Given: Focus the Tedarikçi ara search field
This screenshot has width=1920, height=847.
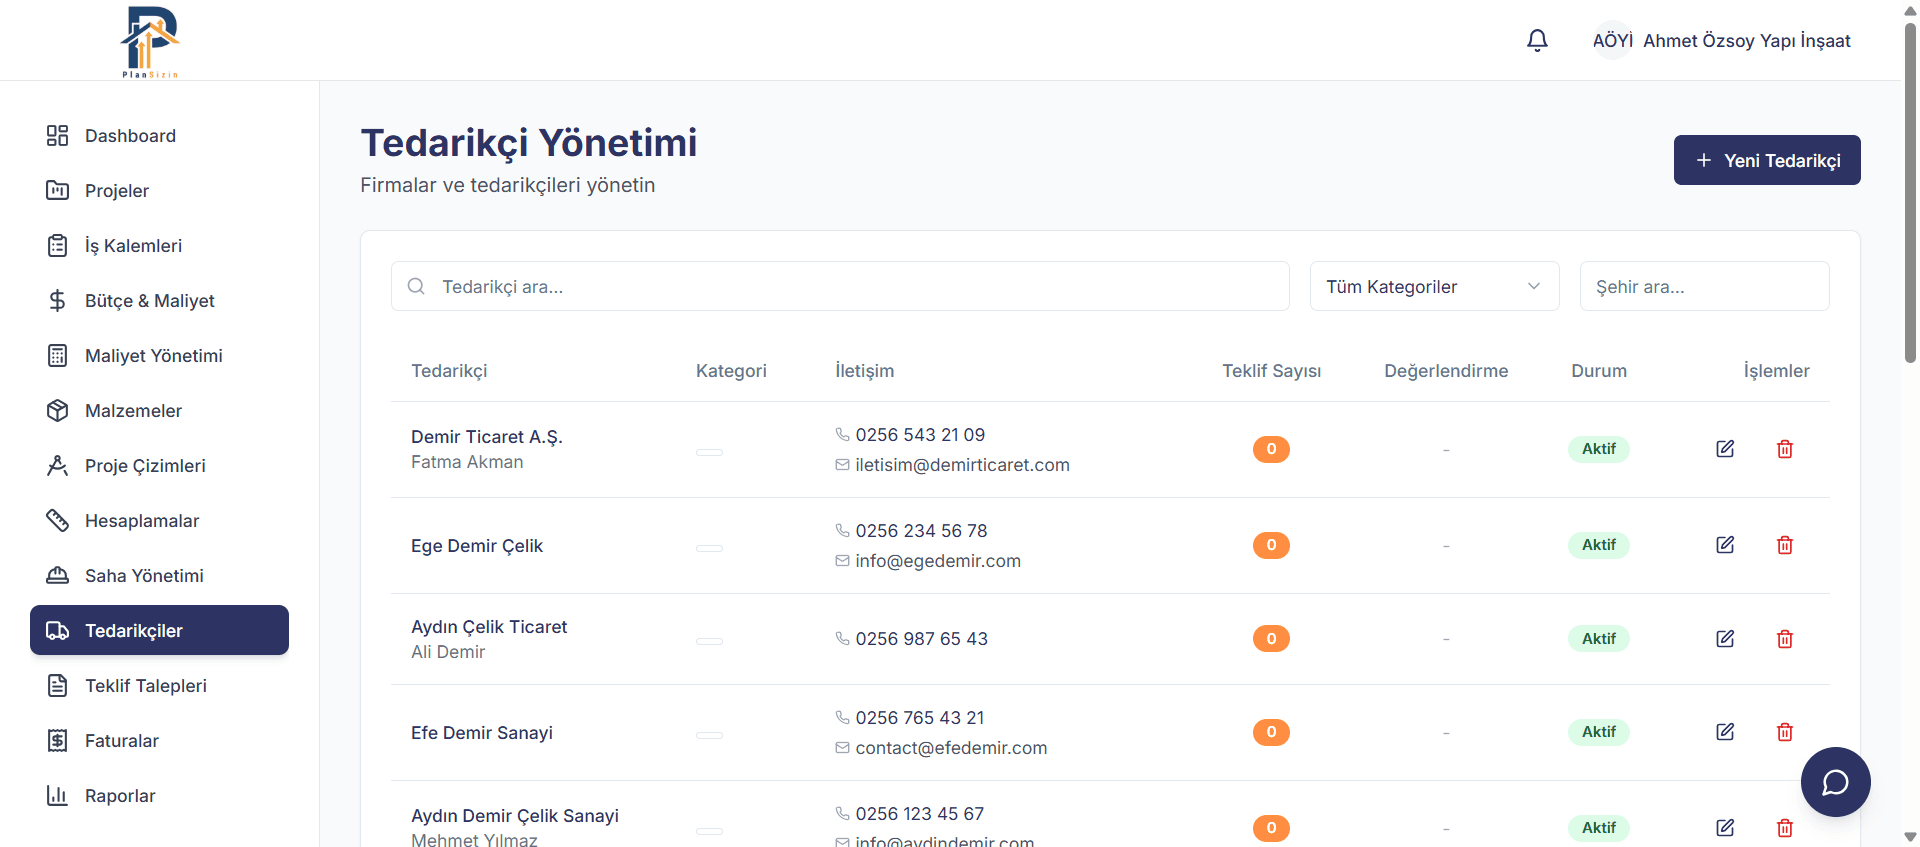Looking at the screenshot, I should (840, 286).
